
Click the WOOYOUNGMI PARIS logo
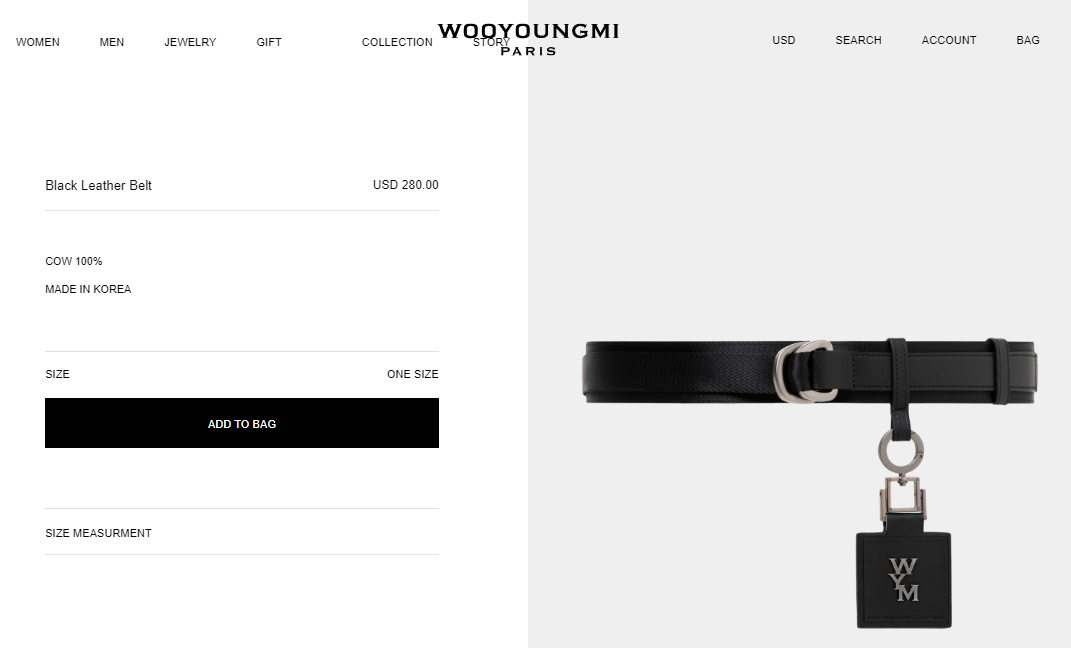click(x=528, y=39)
